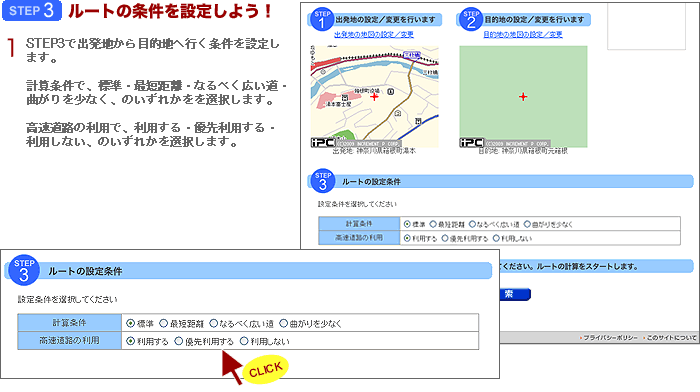This screenshot has height=392, width=700.
Task: Select 最短距離 radio in the small screenshot
Action: pyautogui.click(x=433, y=224)
